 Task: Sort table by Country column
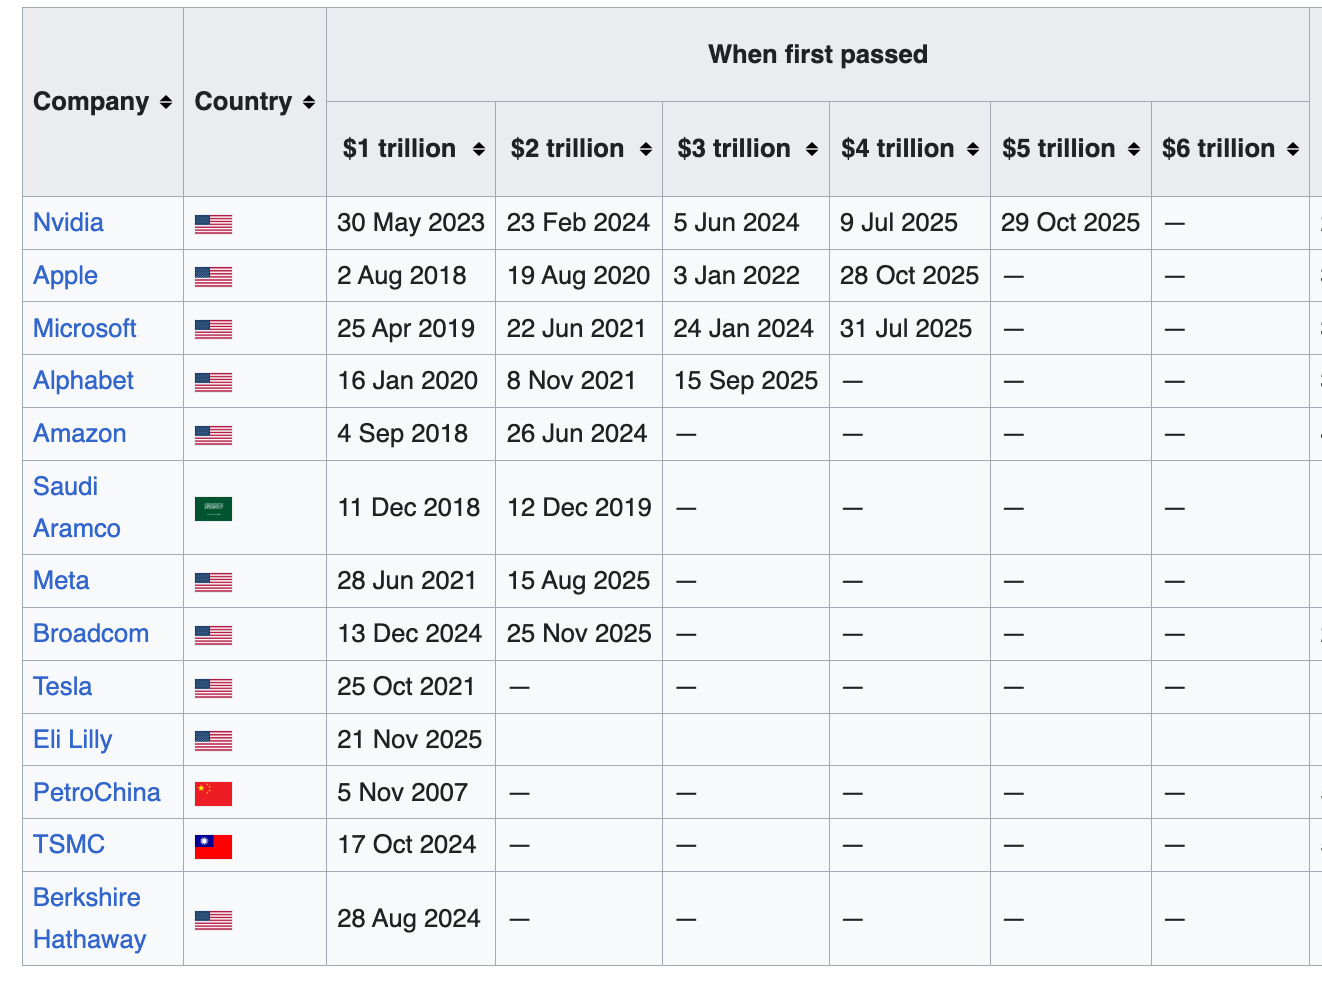(x=308, y=102)
